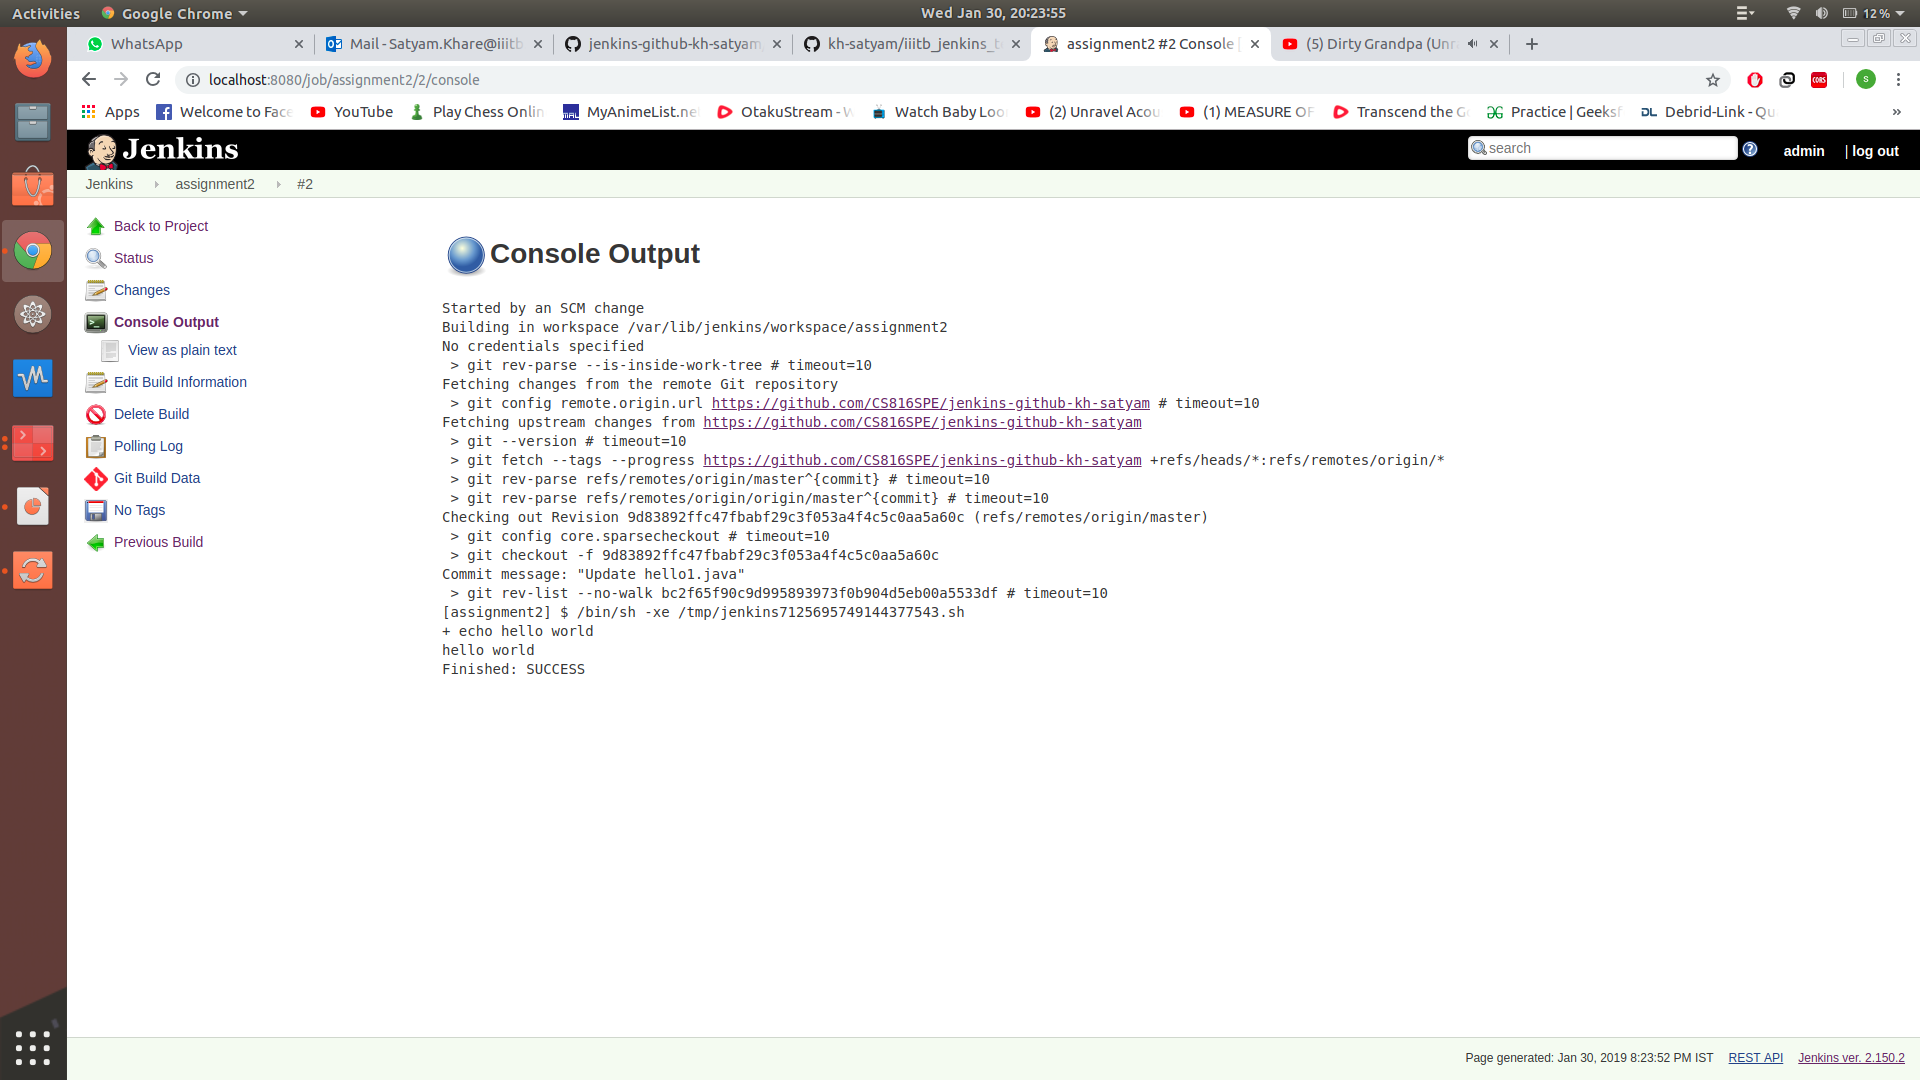Click the Git Build Data icon
The height and width of the screenshot is (1080, 1920).
point(96,479)
